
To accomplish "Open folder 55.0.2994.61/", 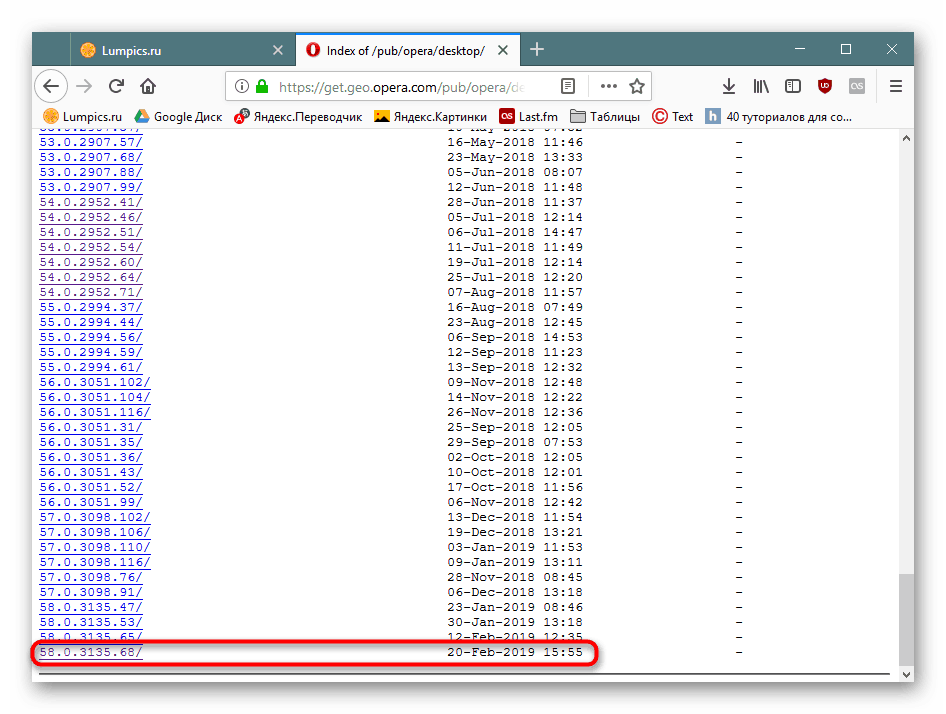I will [x=90, y=367].
